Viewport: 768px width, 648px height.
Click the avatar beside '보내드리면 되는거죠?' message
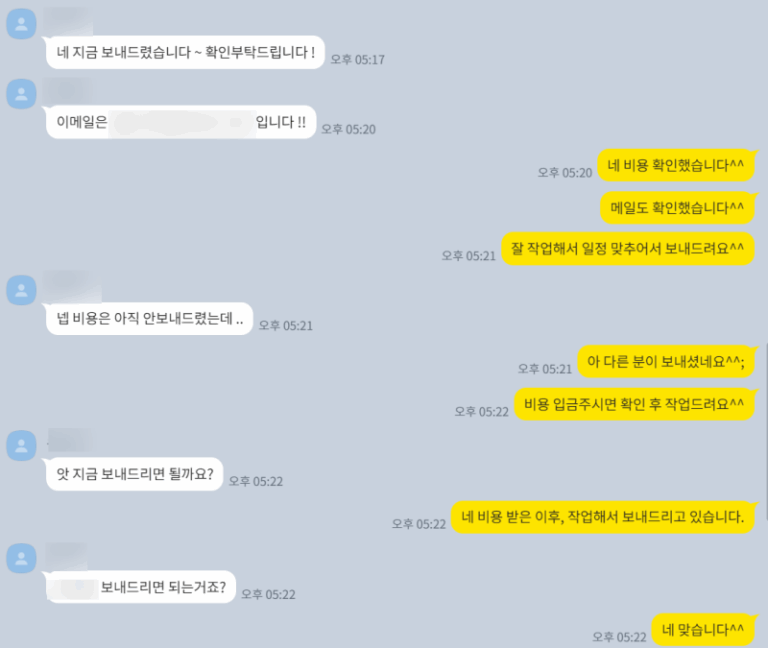(x=21, y=558)
